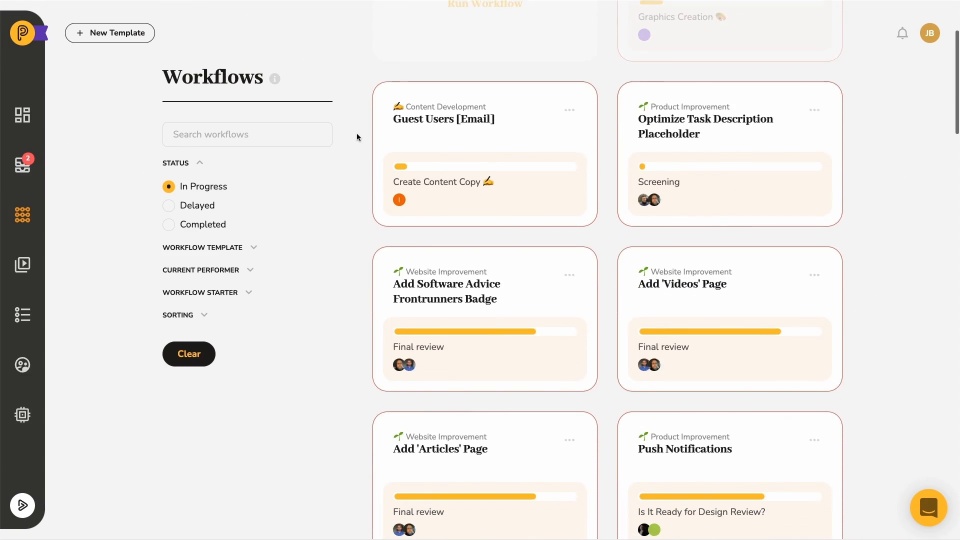960x540 pixels.
Task: Open options menu on Push Notifications card
Action: tap(814, 440)
